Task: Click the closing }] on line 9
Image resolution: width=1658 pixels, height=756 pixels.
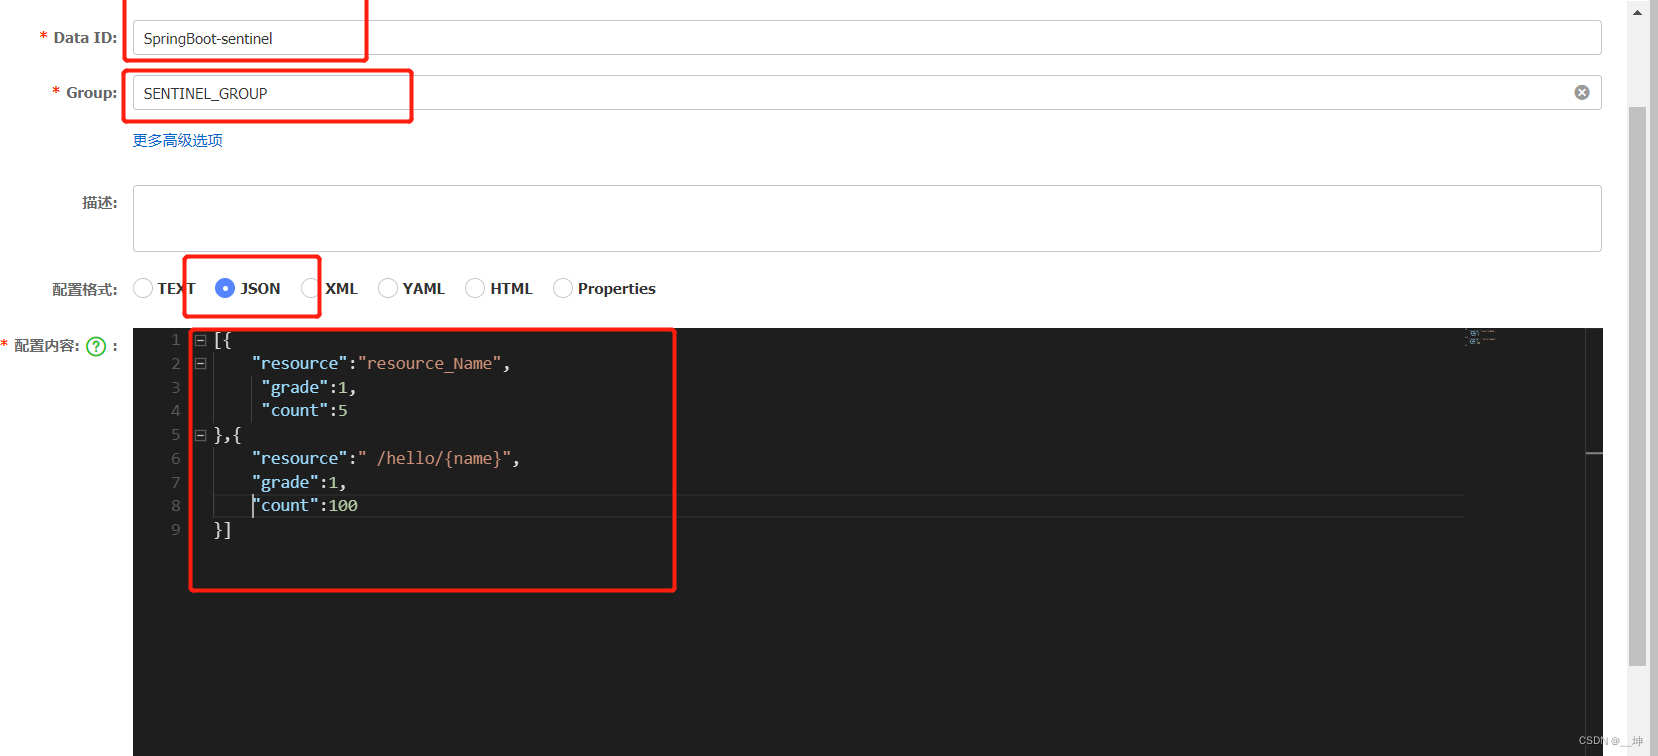Action: point(222,529)
